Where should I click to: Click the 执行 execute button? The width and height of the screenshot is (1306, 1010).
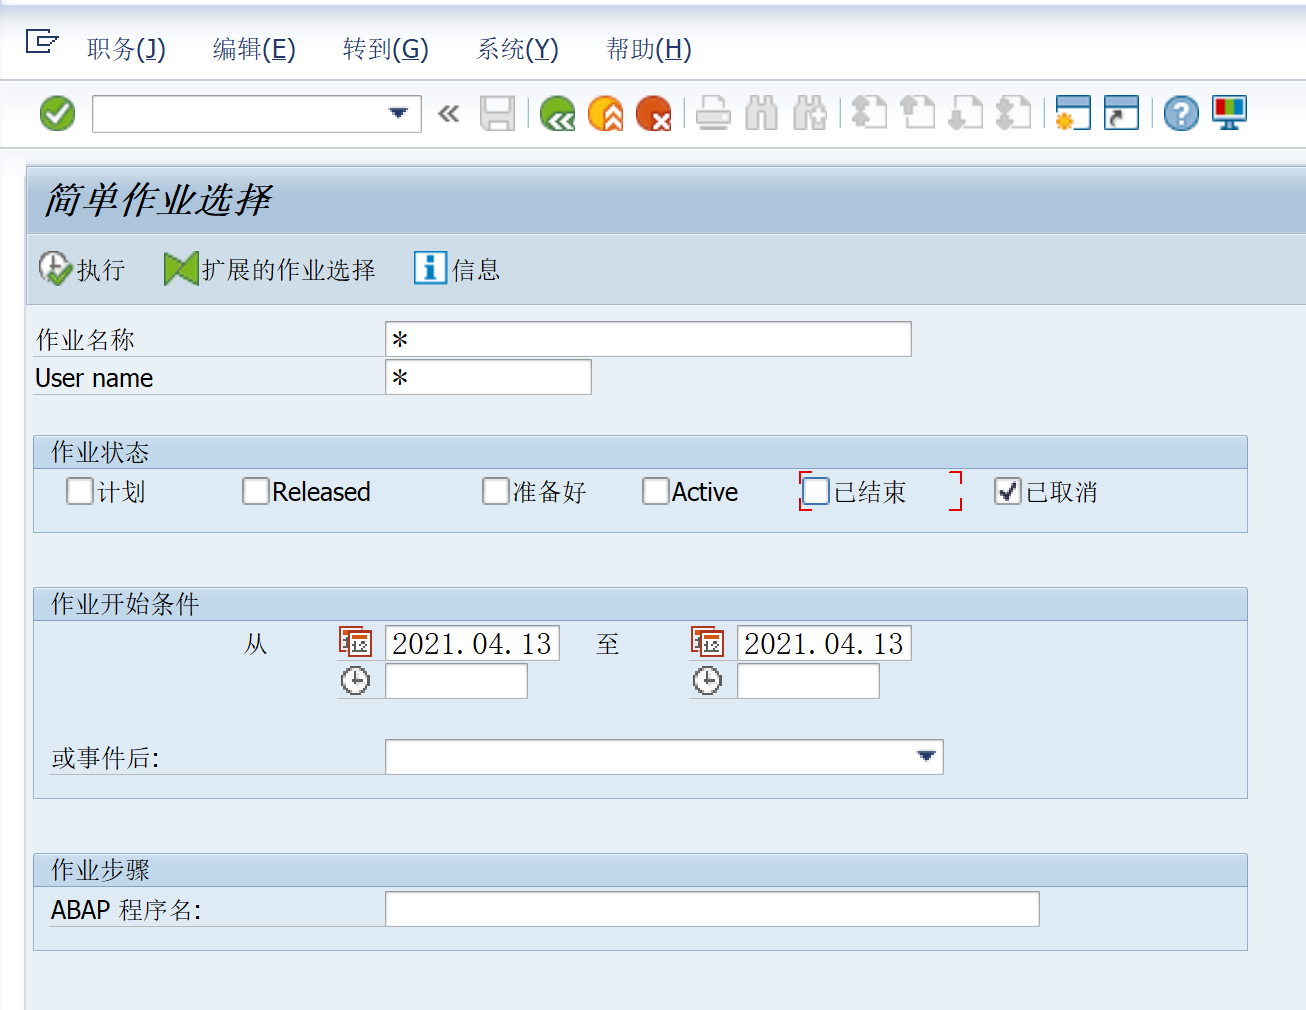point(85,268)
